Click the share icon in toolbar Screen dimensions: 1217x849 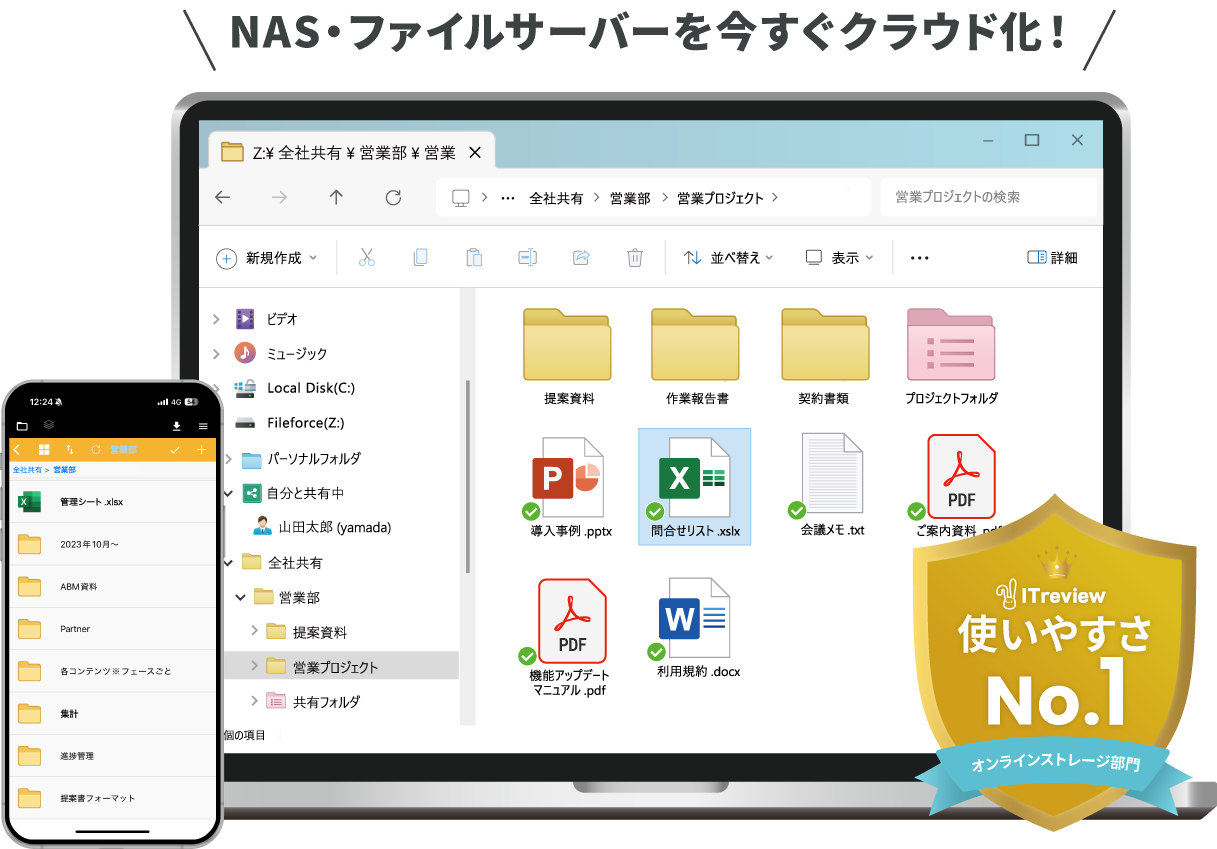(581, 258)
